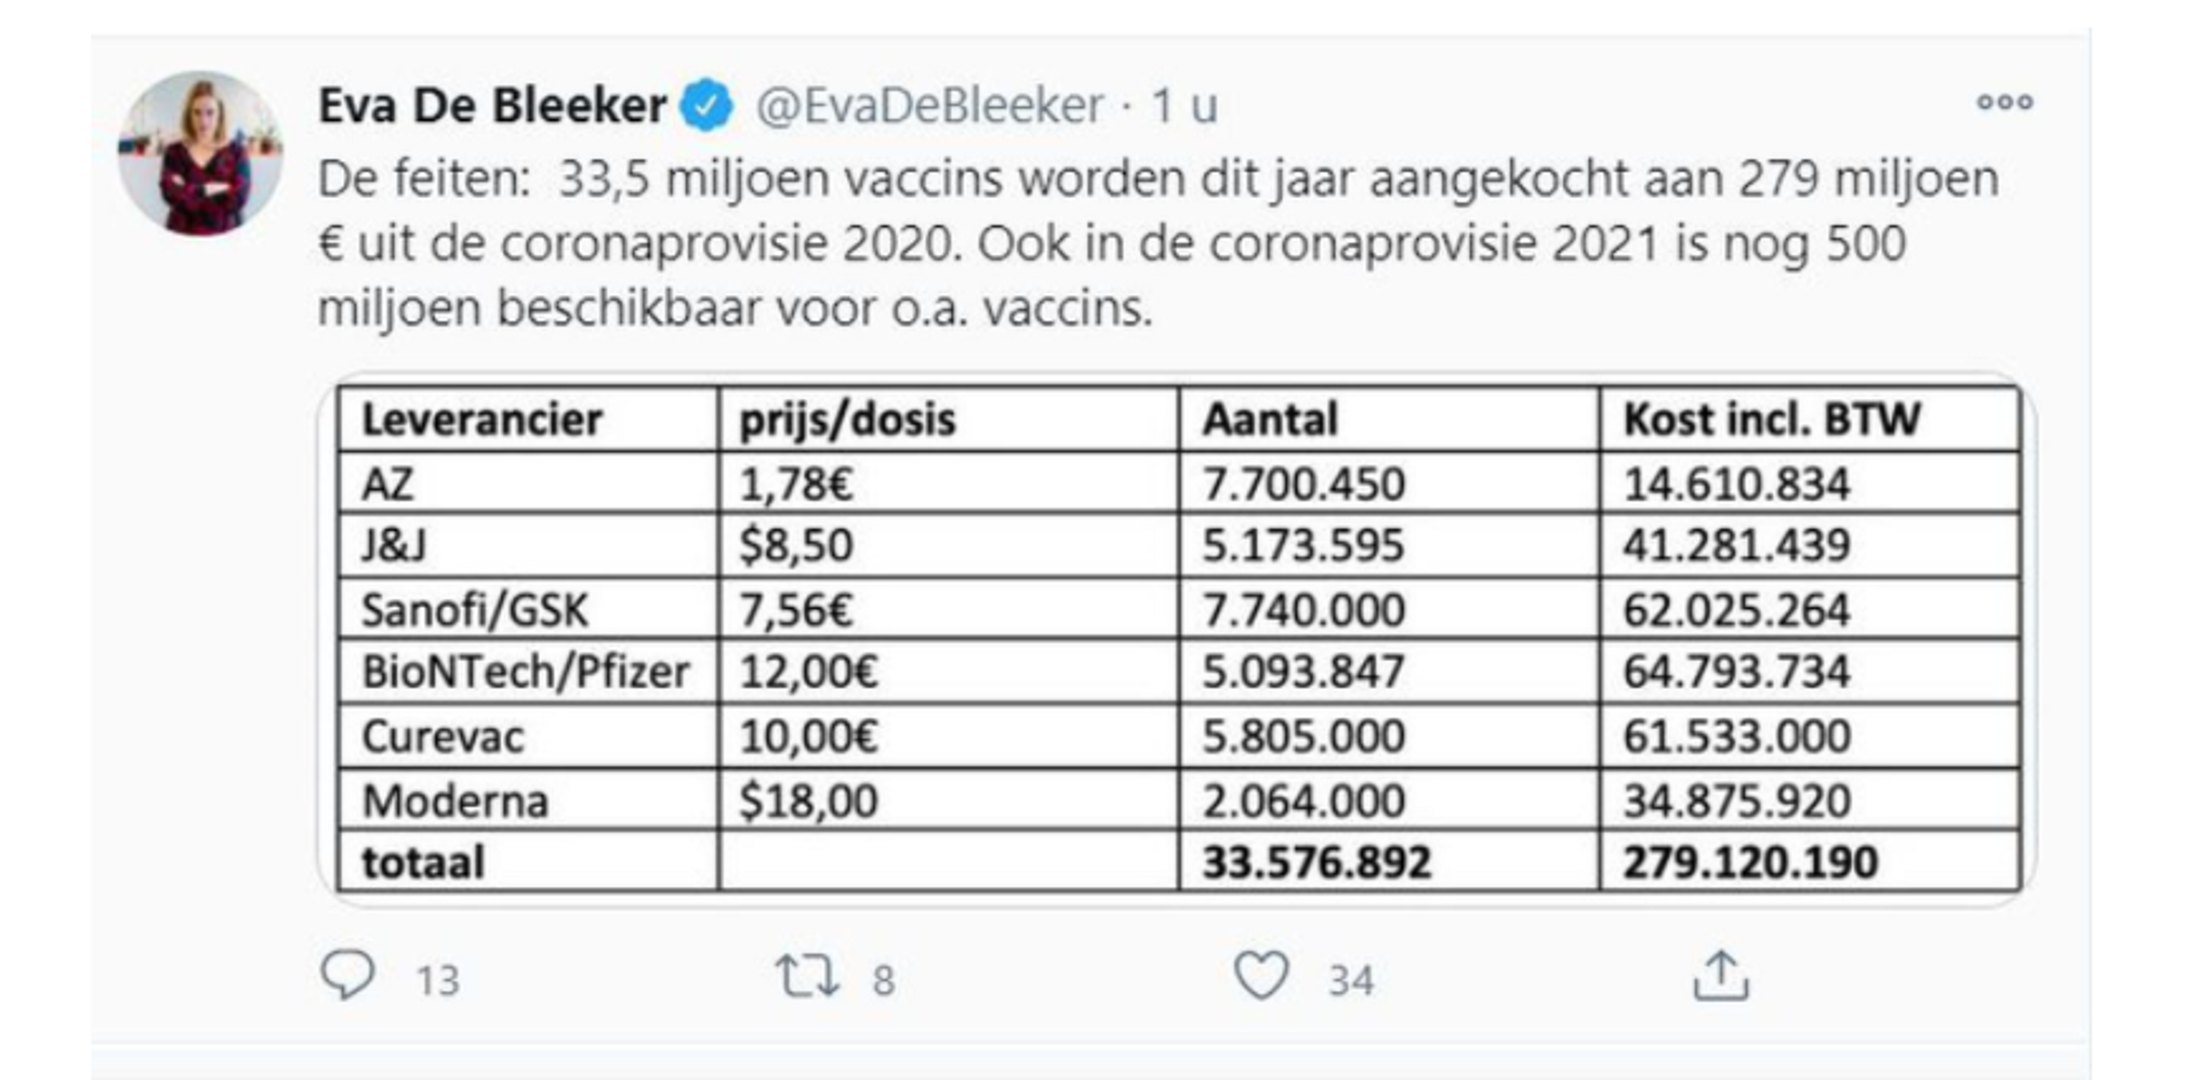2188x1080 pixels.
Task: Click the retweet arrows icon
Action: click(806, 976)
